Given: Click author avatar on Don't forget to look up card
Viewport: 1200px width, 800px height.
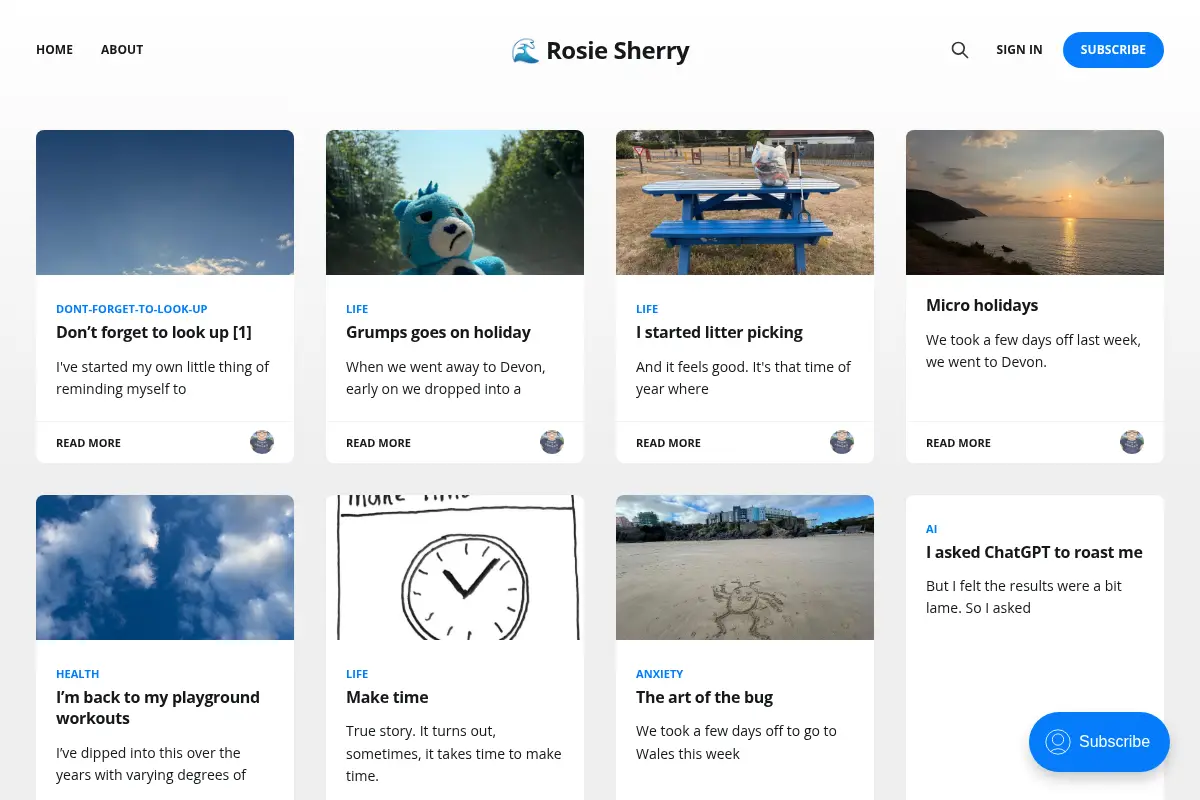Looking at the screenshot, I should coord(262,442).
